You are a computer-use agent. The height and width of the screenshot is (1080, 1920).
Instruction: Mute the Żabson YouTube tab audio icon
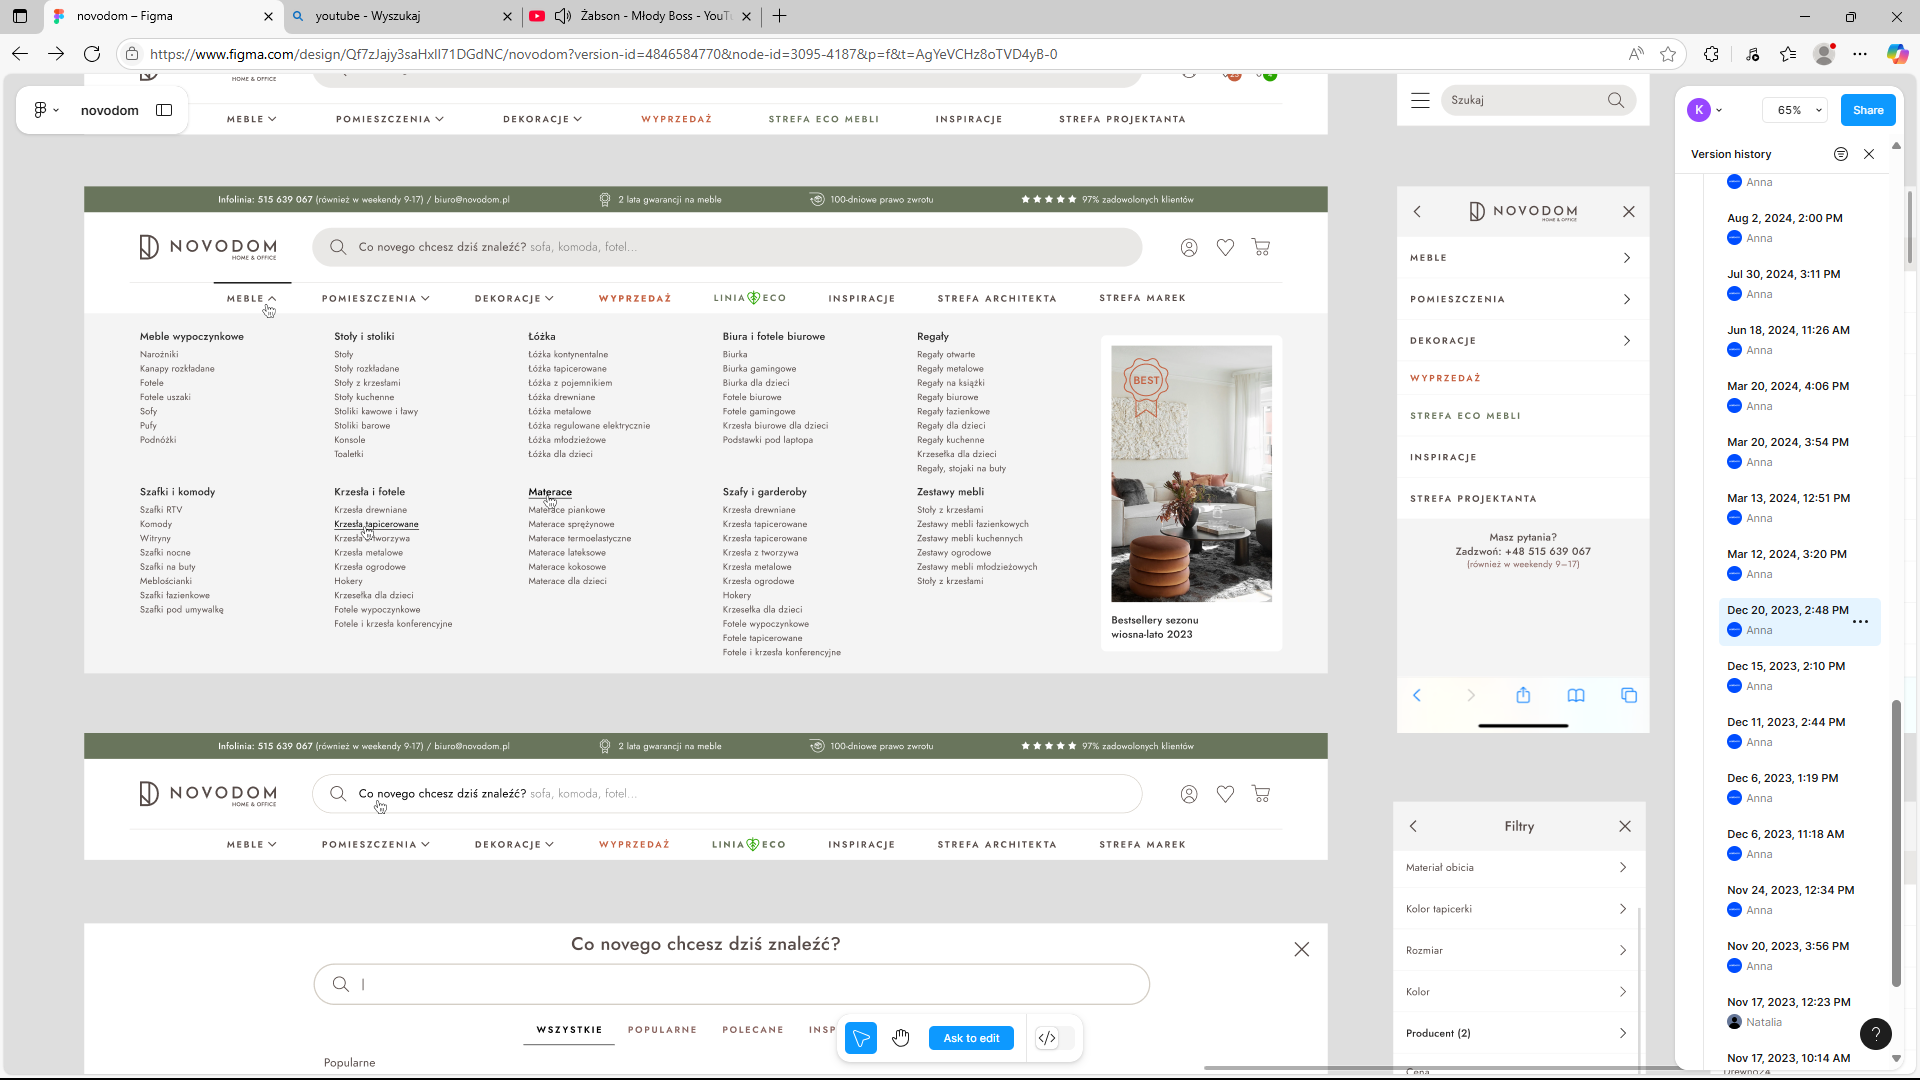(563, 16)
